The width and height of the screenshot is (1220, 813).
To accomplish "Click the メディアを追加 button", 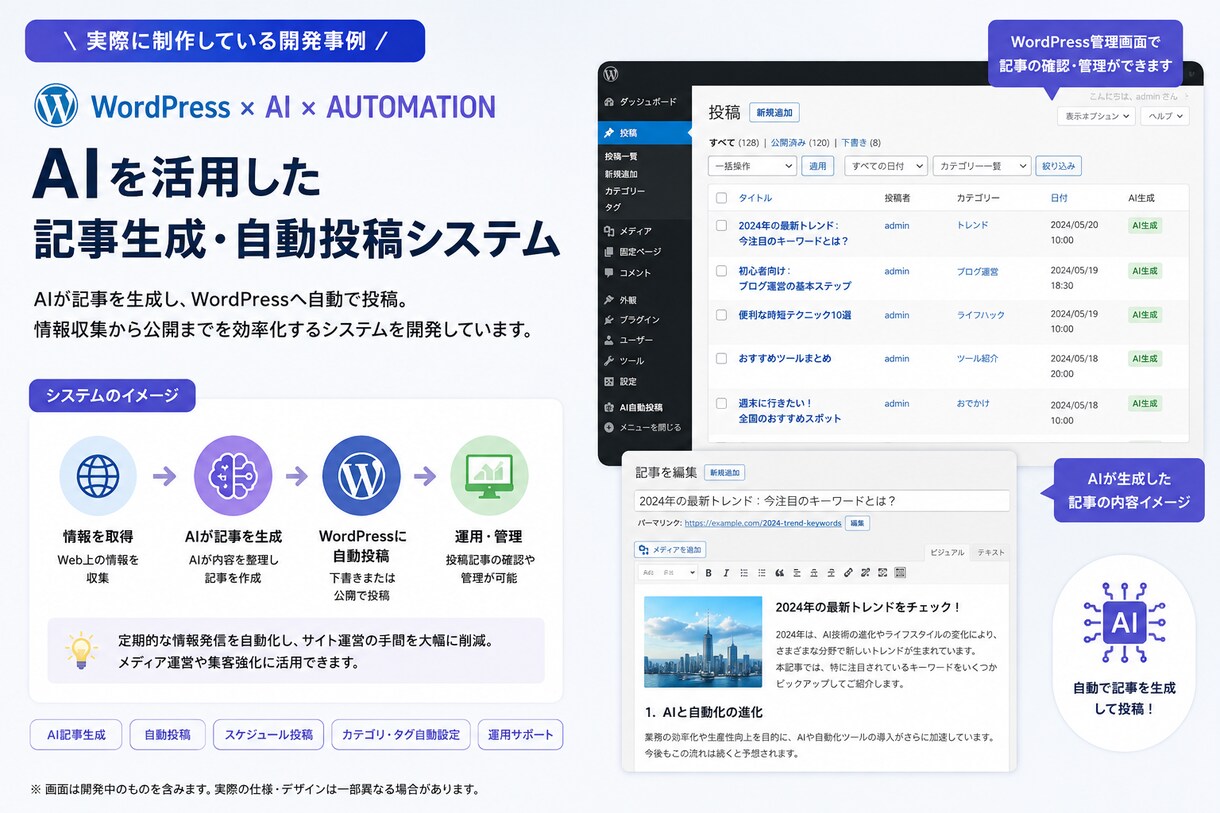I will [670, 549].
